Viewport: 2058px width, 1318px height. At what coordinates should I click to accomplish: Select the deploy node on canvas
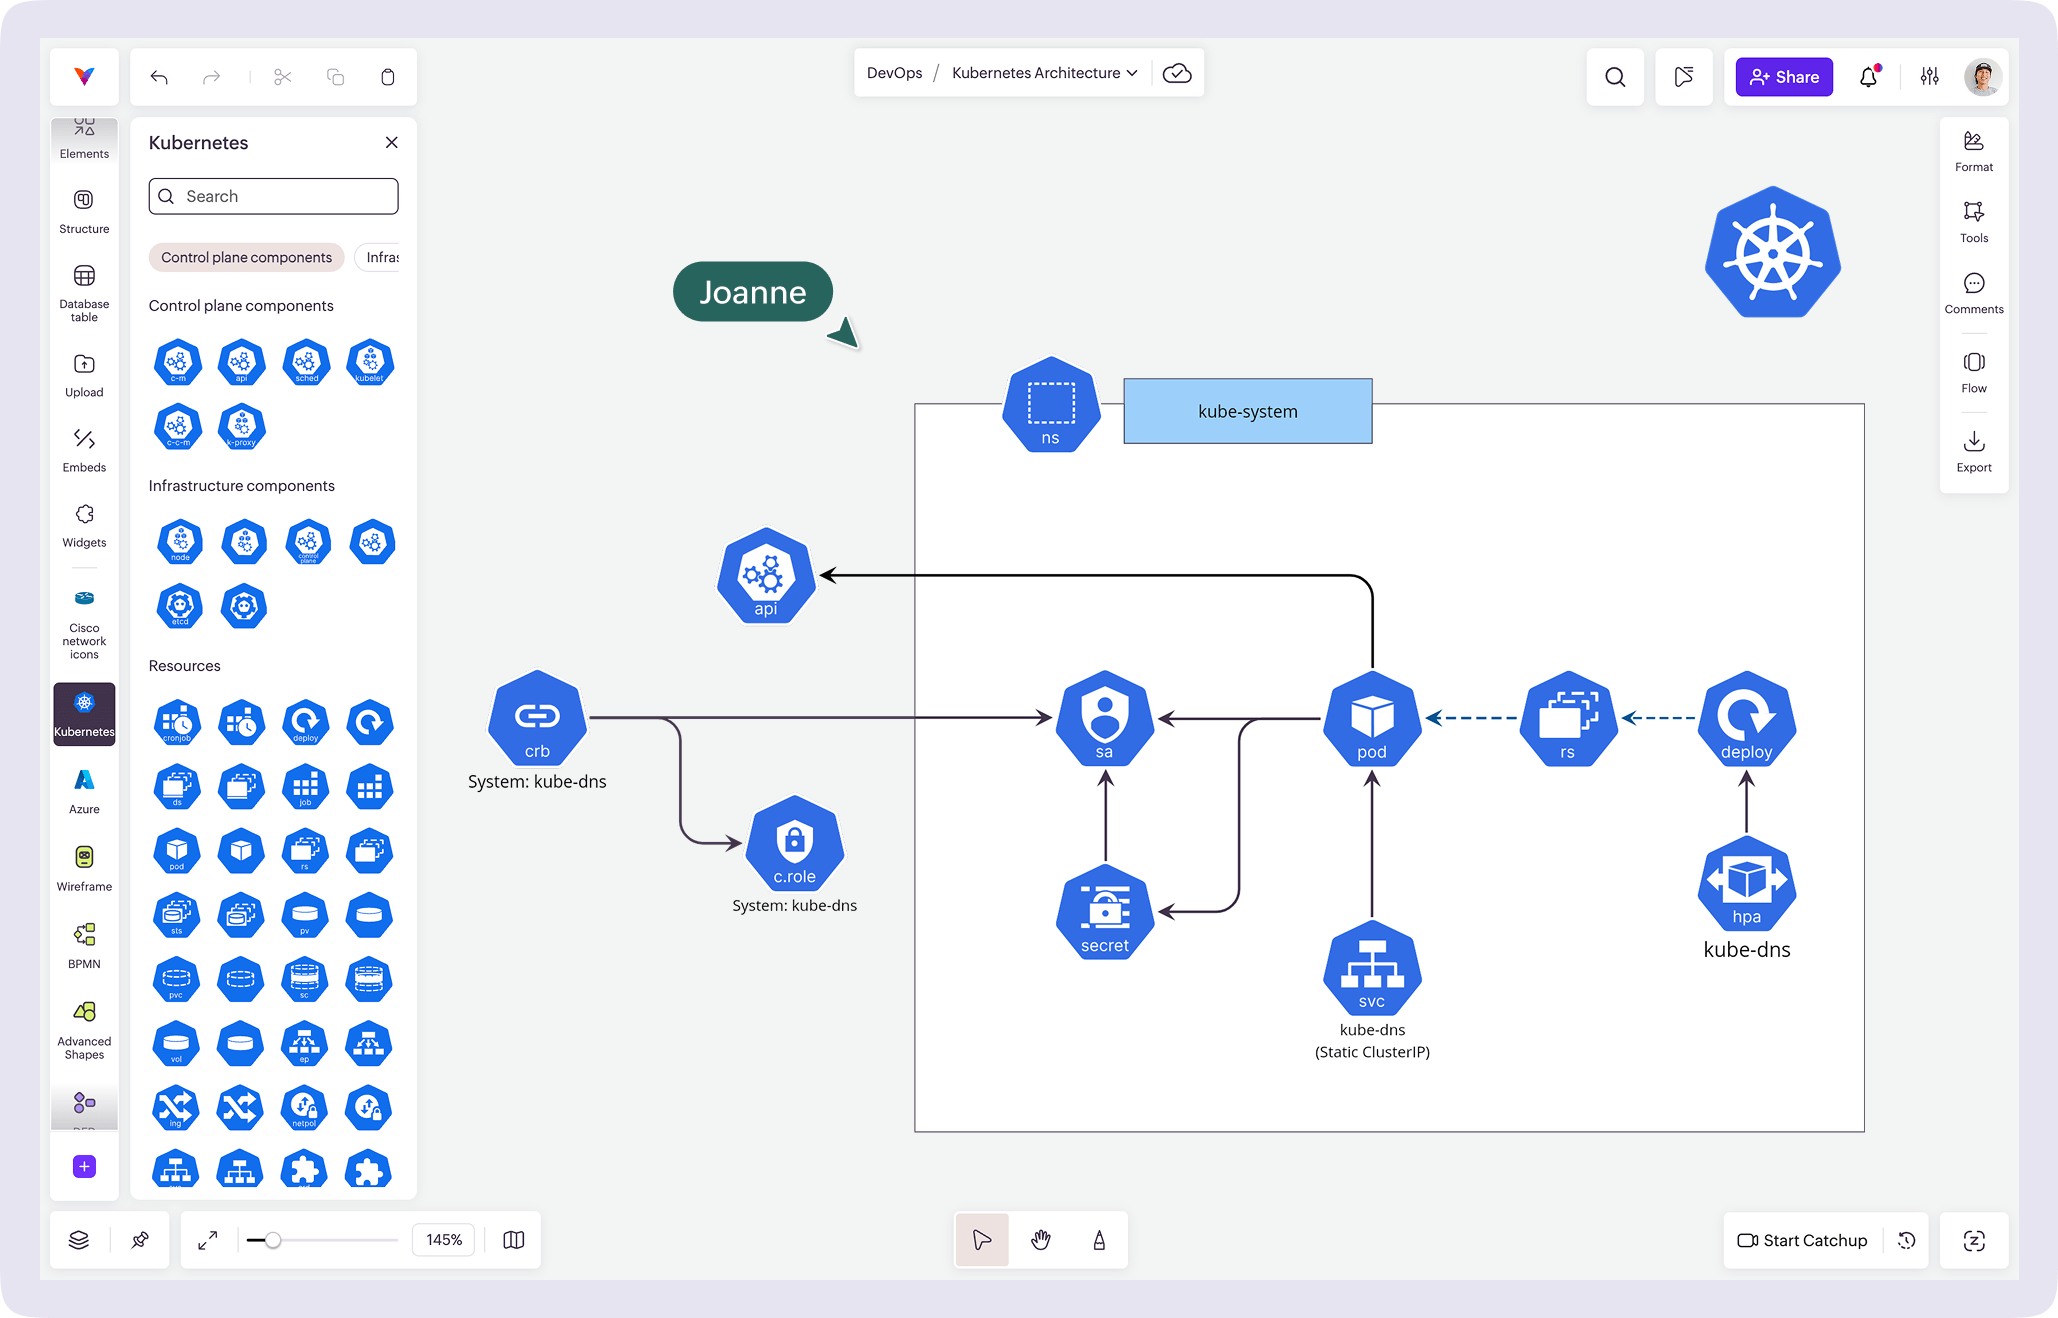(1747, 719)
